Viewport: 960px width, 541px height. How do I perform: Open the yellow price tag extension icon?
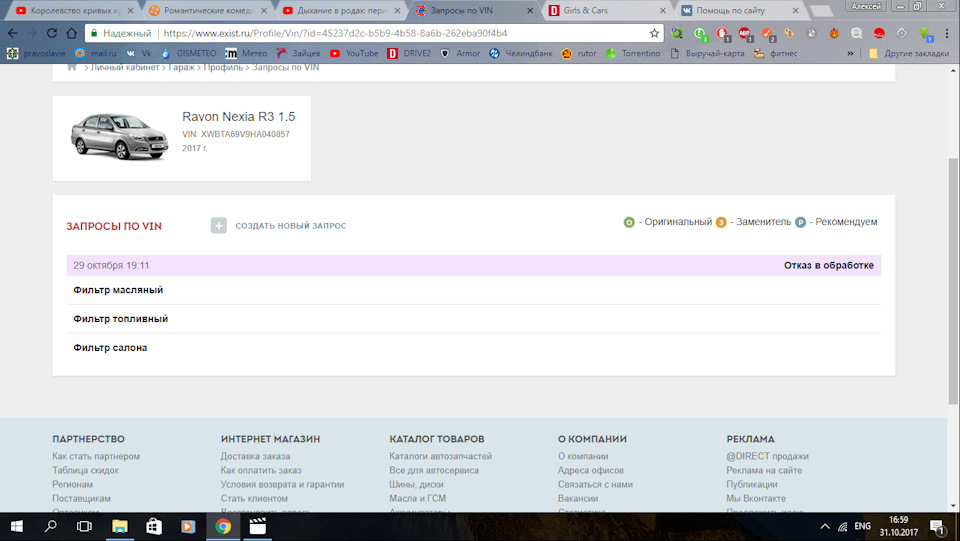click(789, 33)
